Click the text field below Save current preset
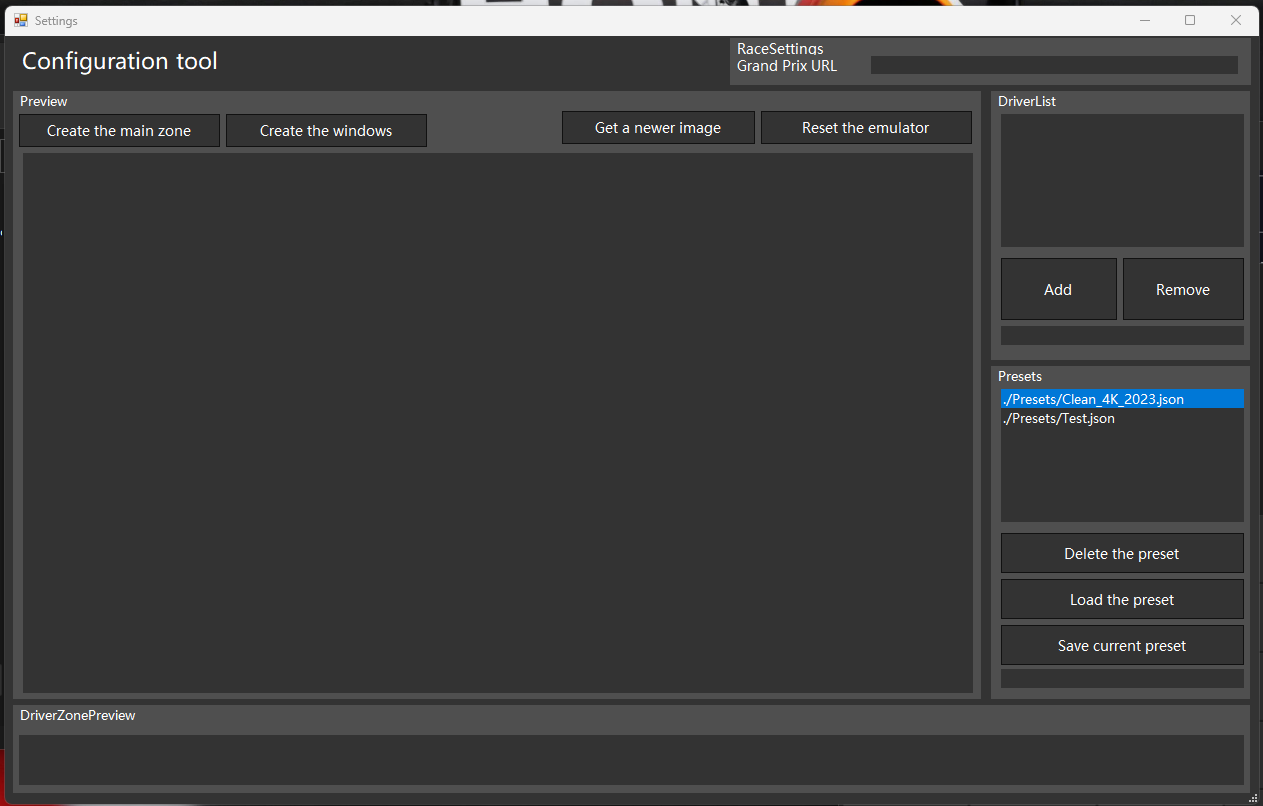 coord(1121,678)
